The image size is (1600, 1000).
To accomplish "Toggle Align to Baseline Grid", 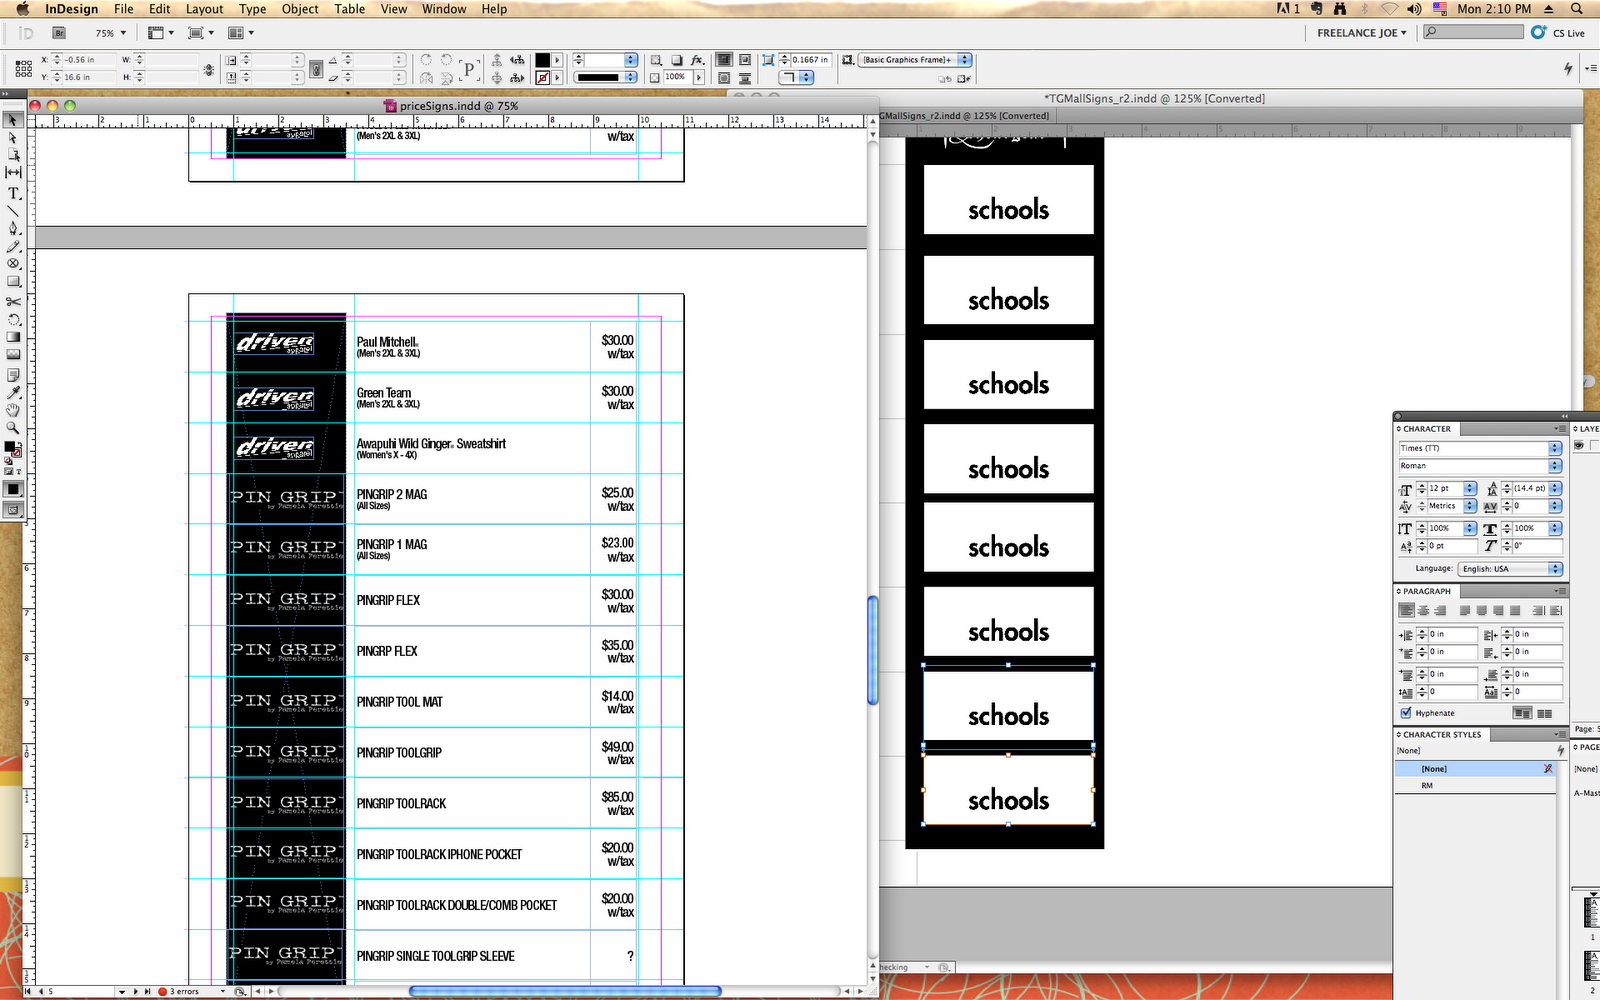I will click(x=1544, y=713).
